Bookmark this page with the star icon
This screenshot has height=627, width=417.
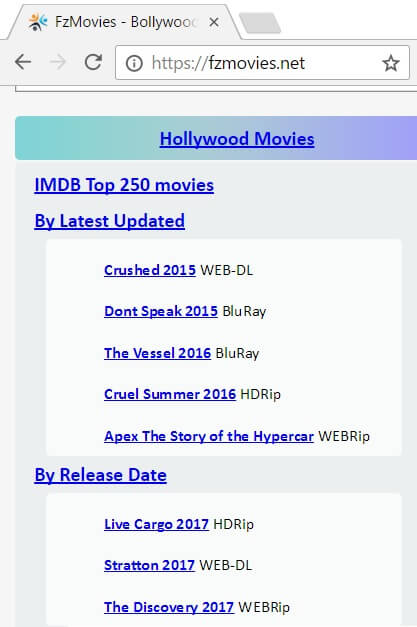point(391,63)
